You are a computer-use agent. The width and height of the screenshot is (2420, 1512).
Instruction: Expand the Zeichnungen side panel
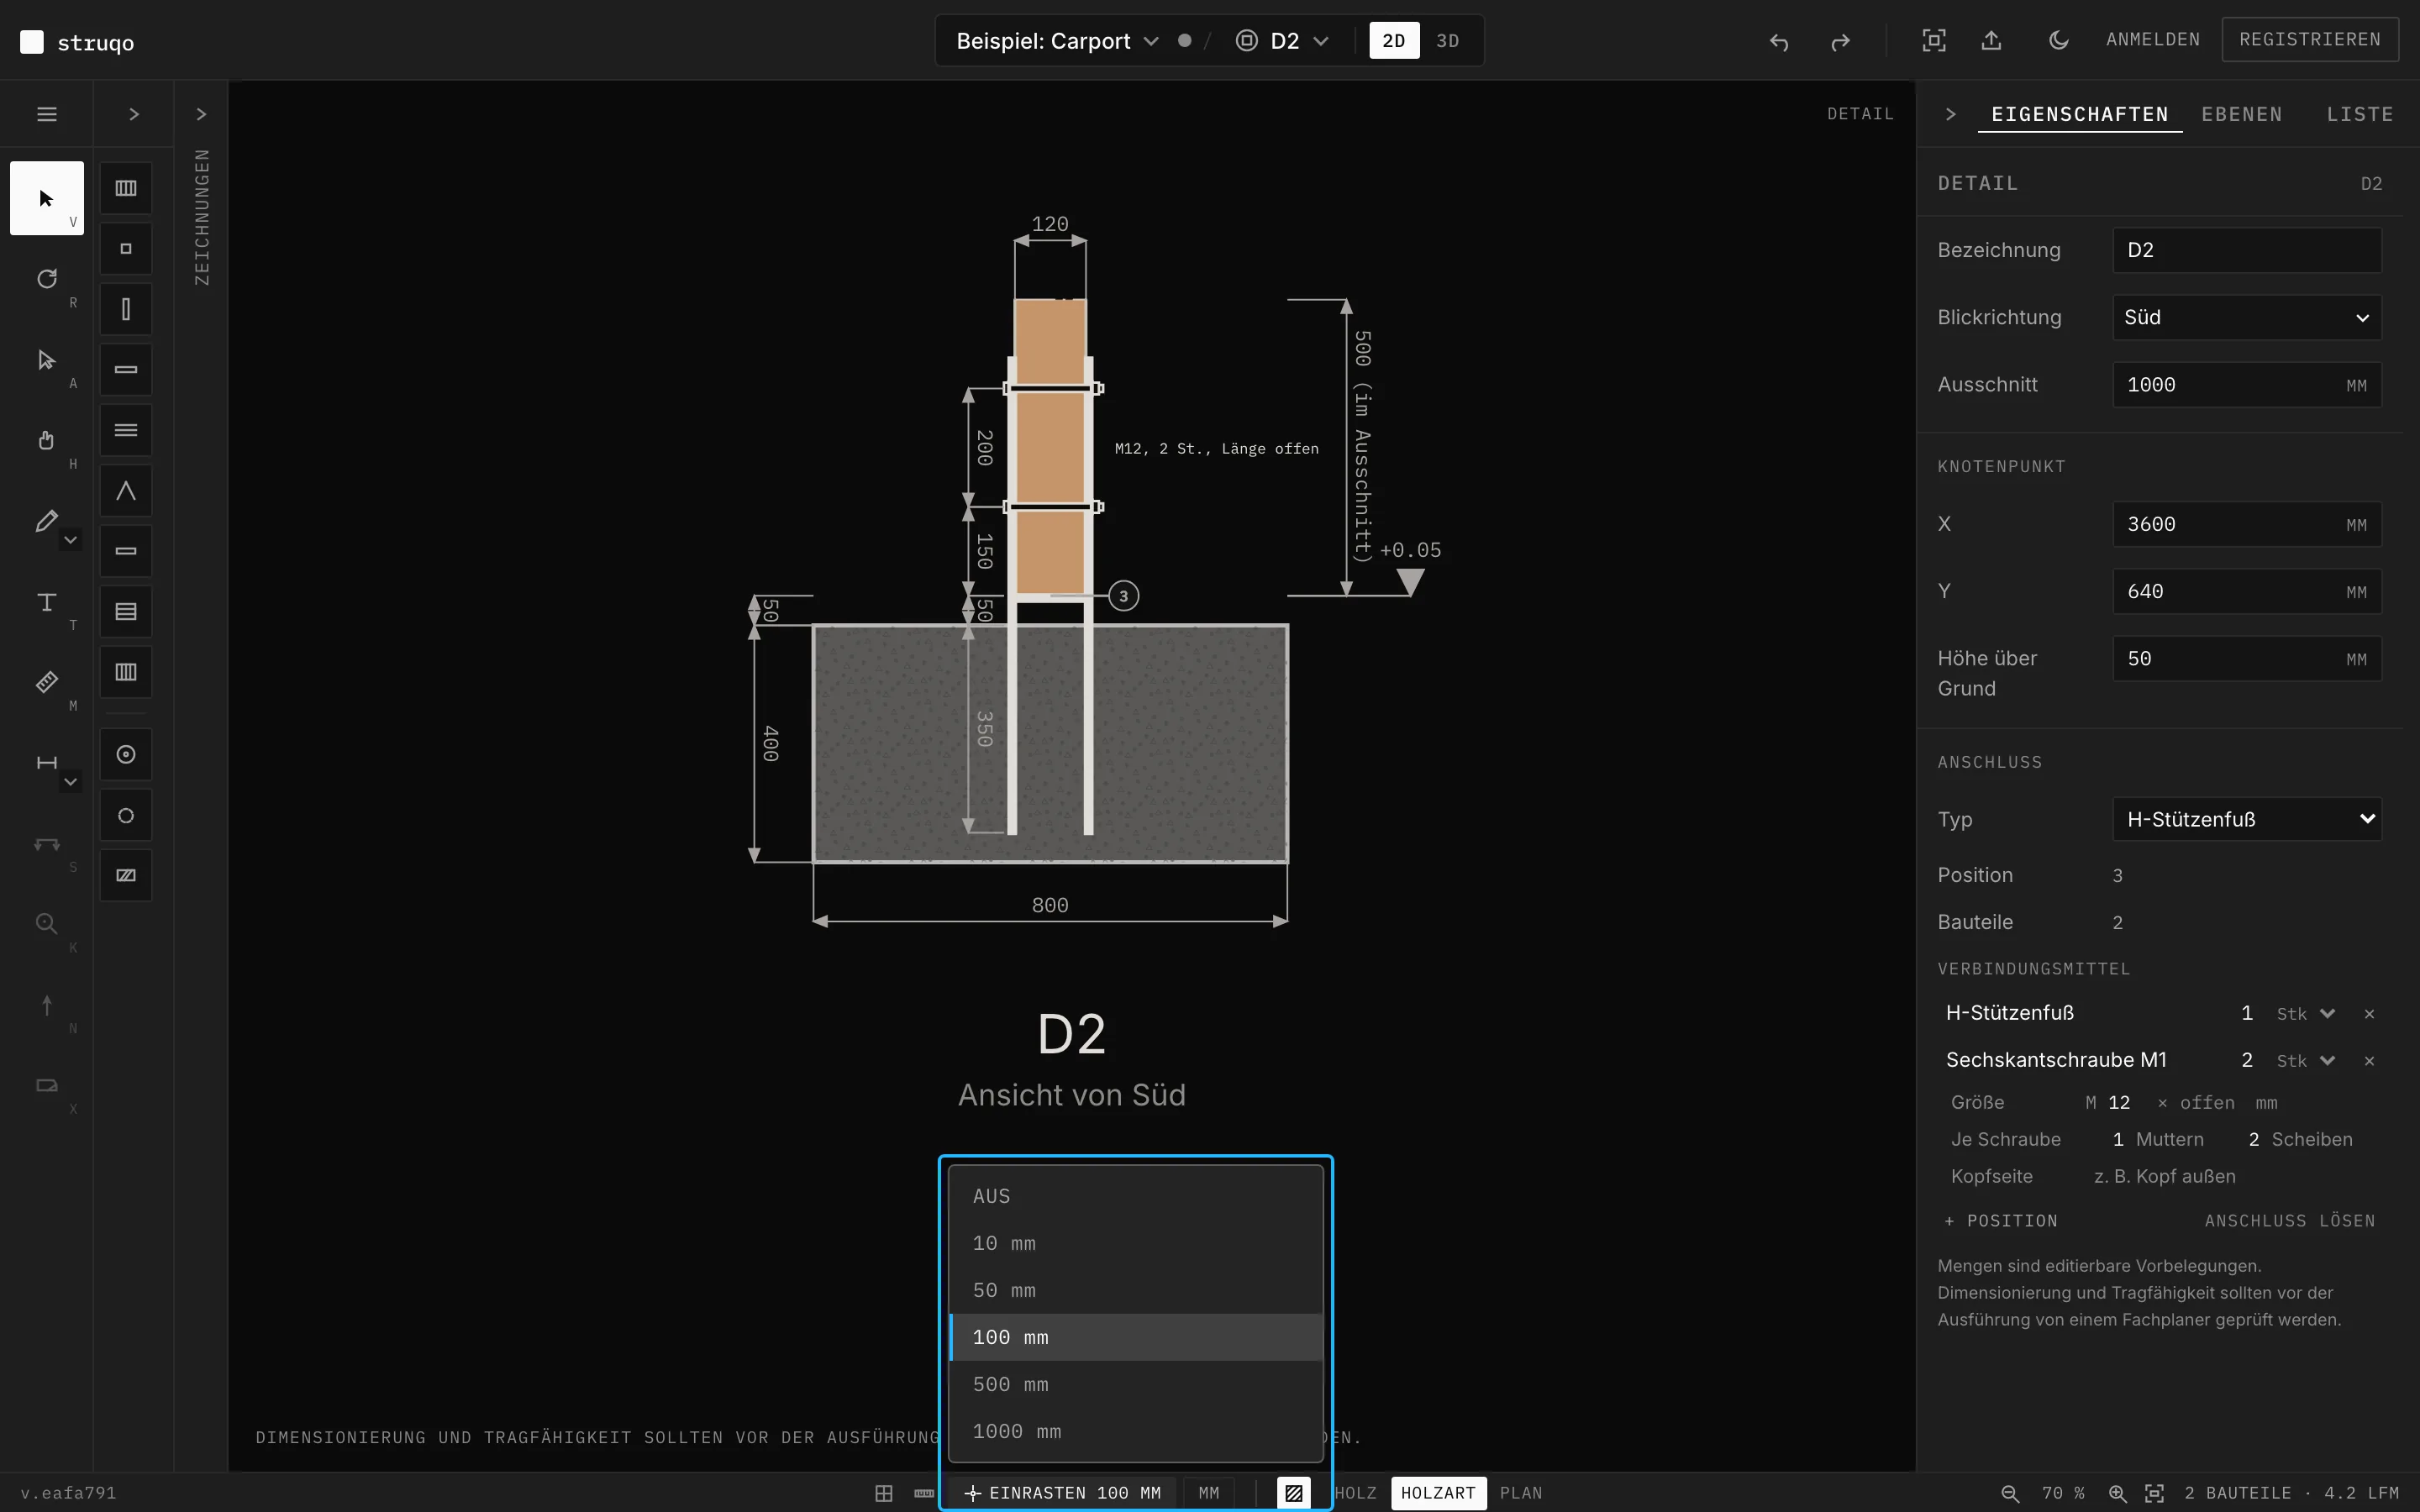[x=201, y=114]
